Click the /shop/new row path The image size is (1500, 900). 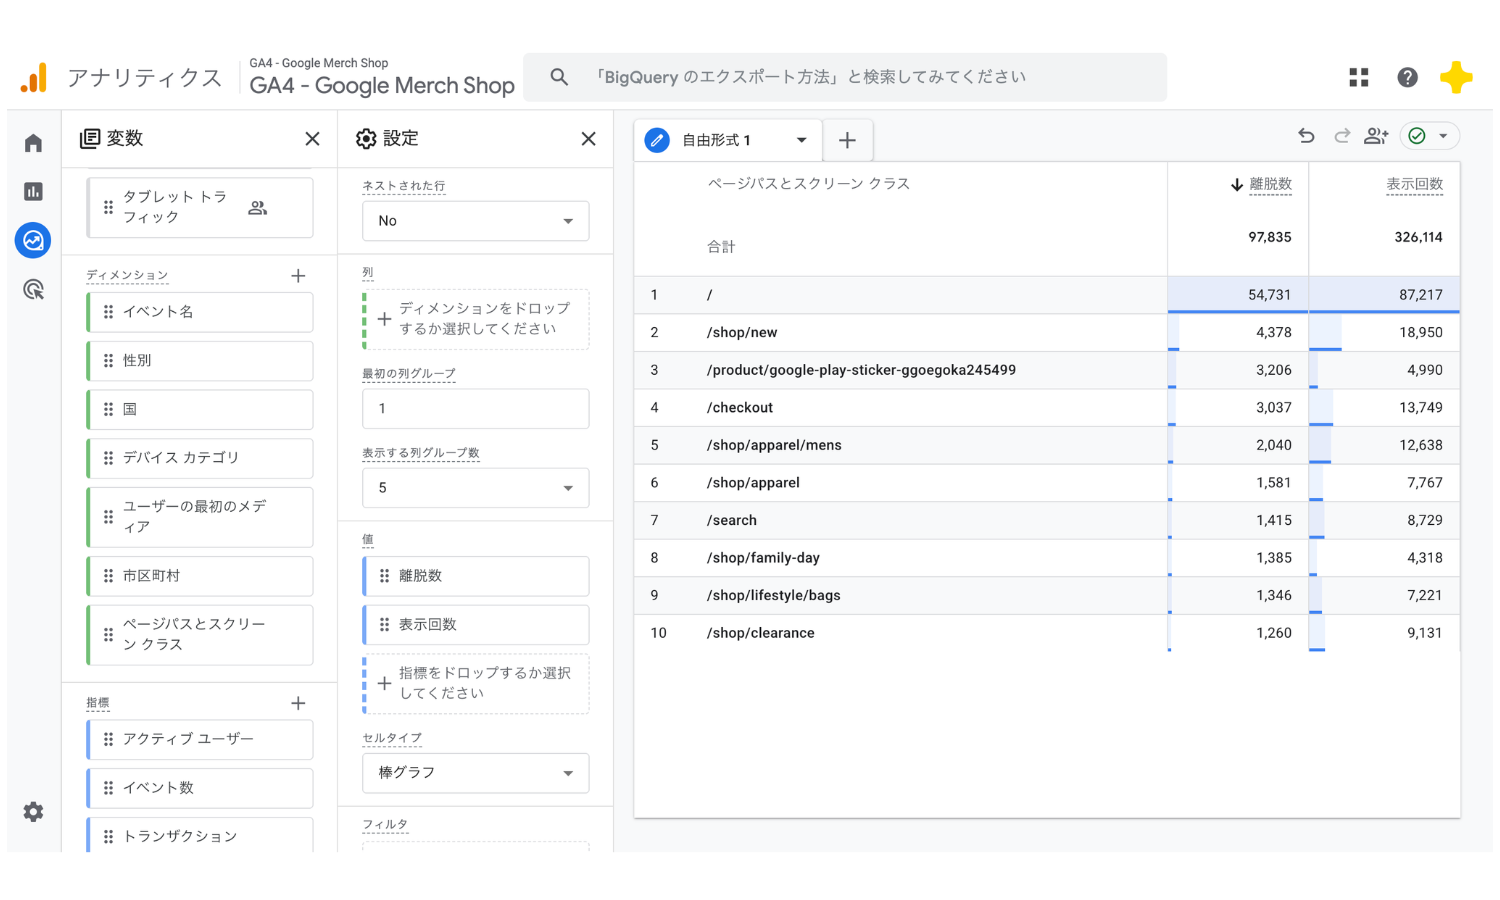742,333
